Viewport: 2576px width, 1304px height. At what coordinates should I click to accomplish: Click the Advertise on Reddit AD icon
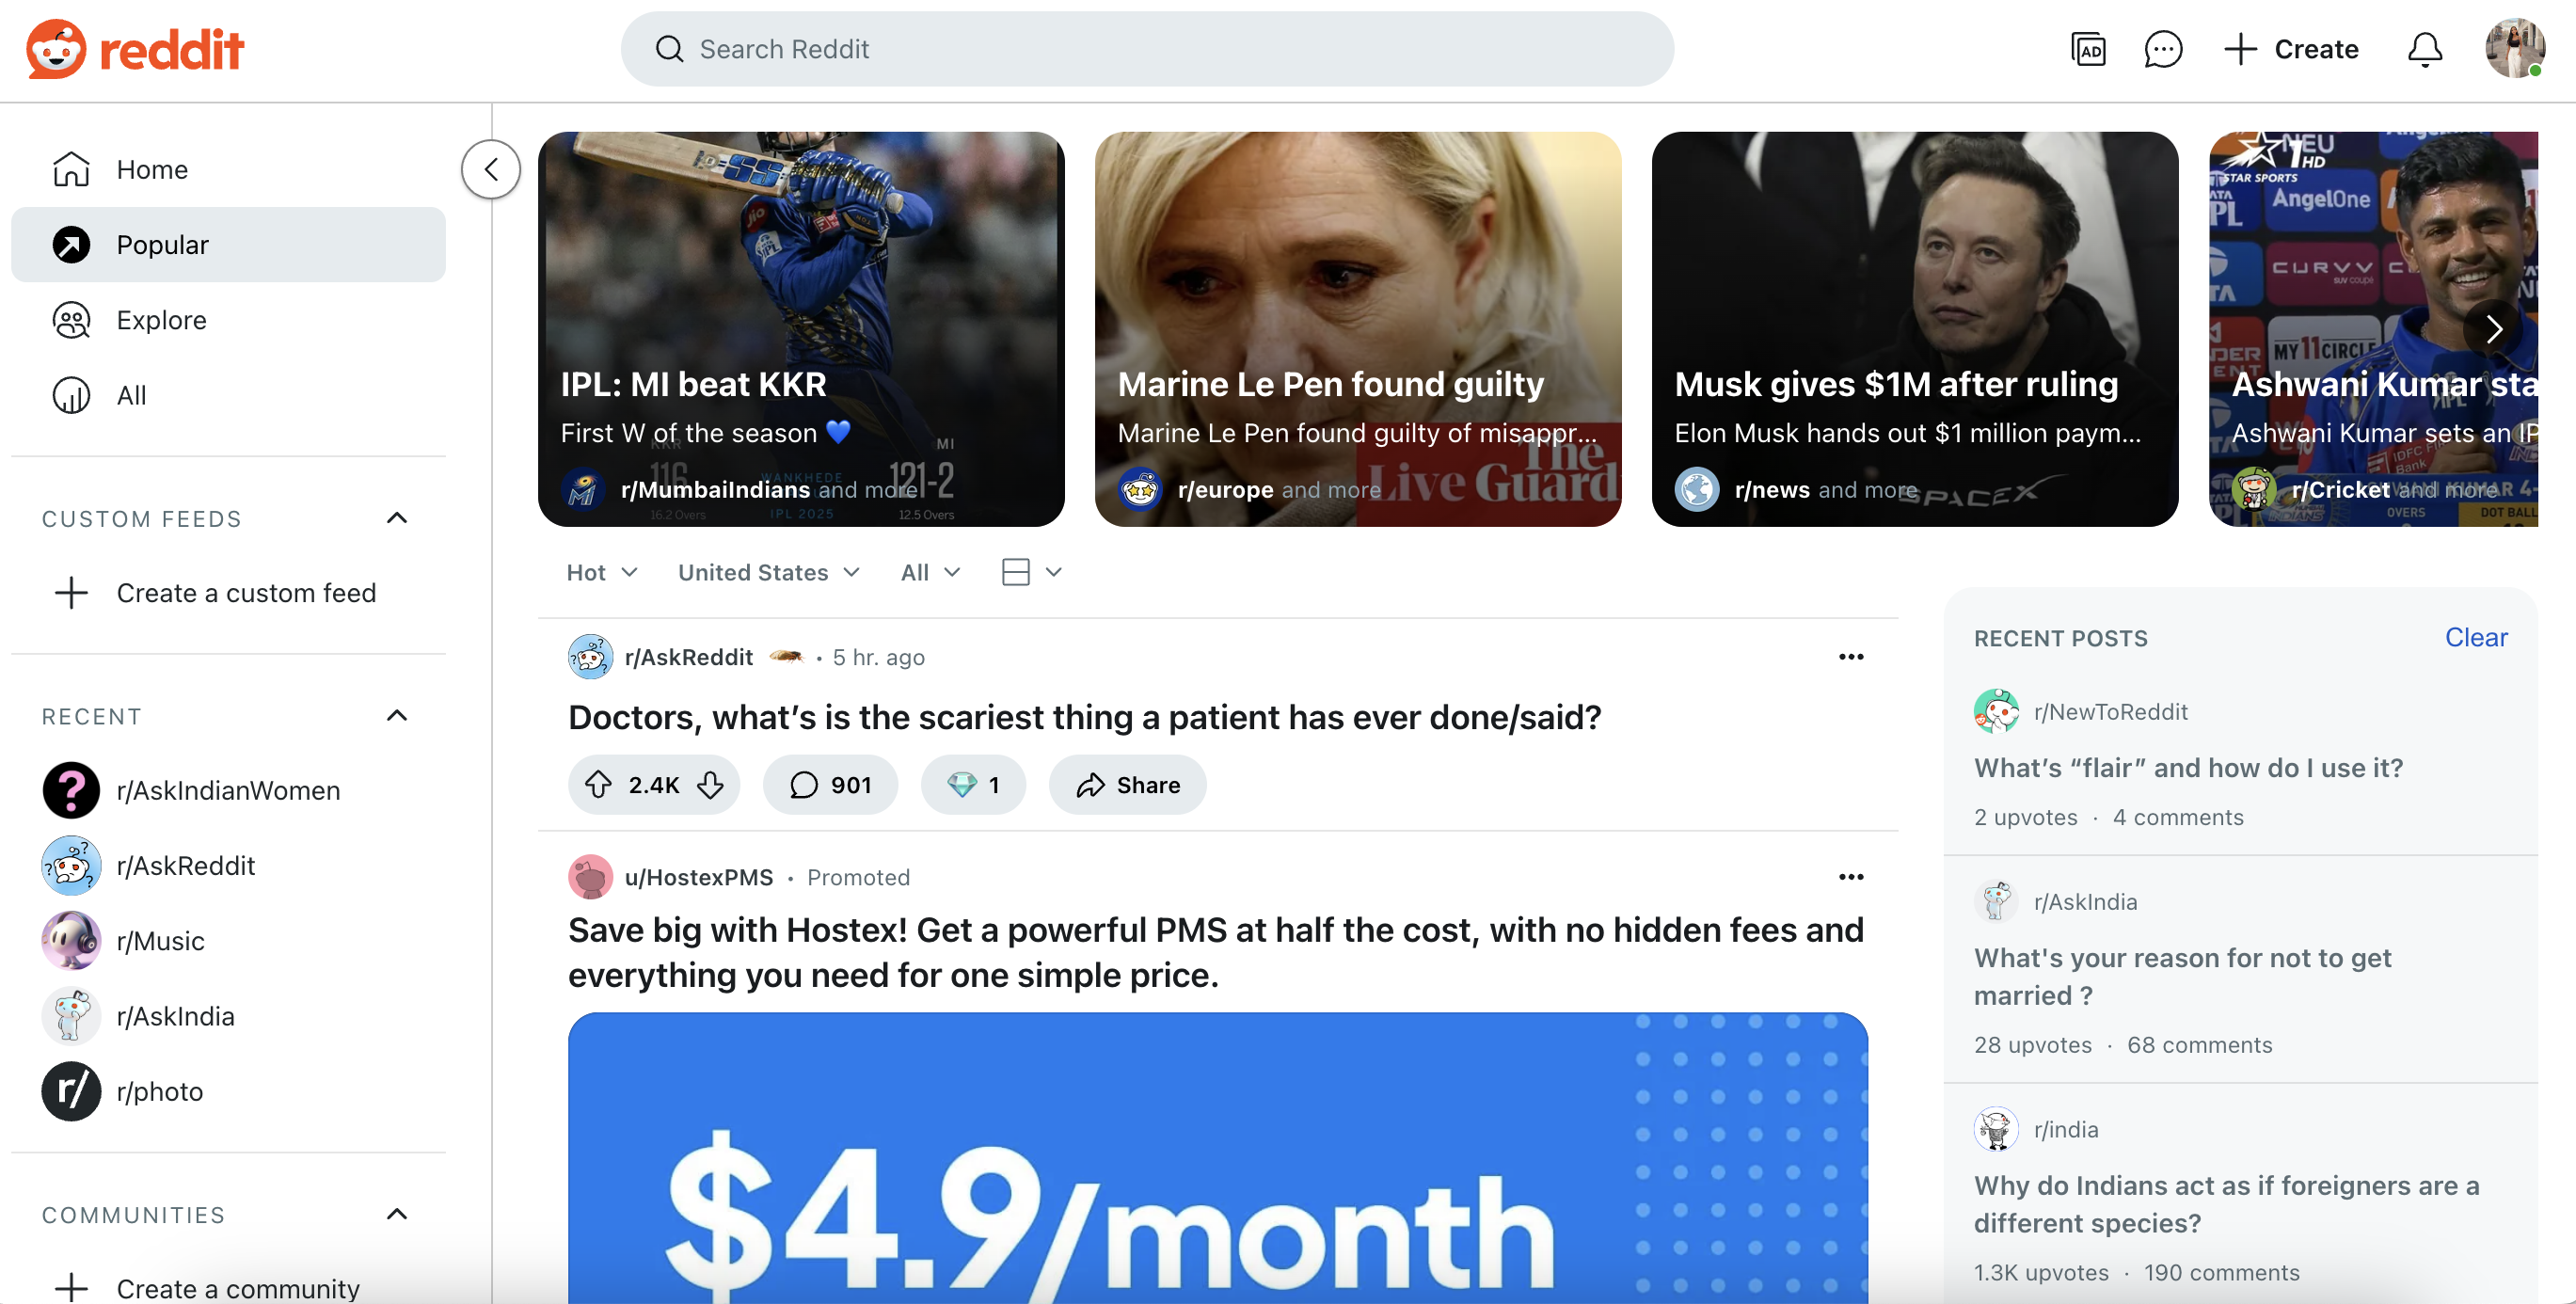point(2088,49)
